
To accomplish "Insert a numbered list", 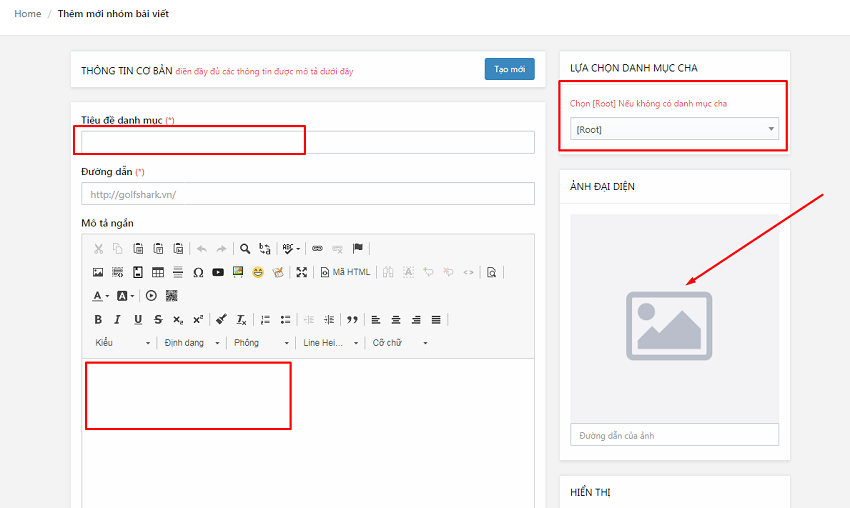I will (265, 320).
